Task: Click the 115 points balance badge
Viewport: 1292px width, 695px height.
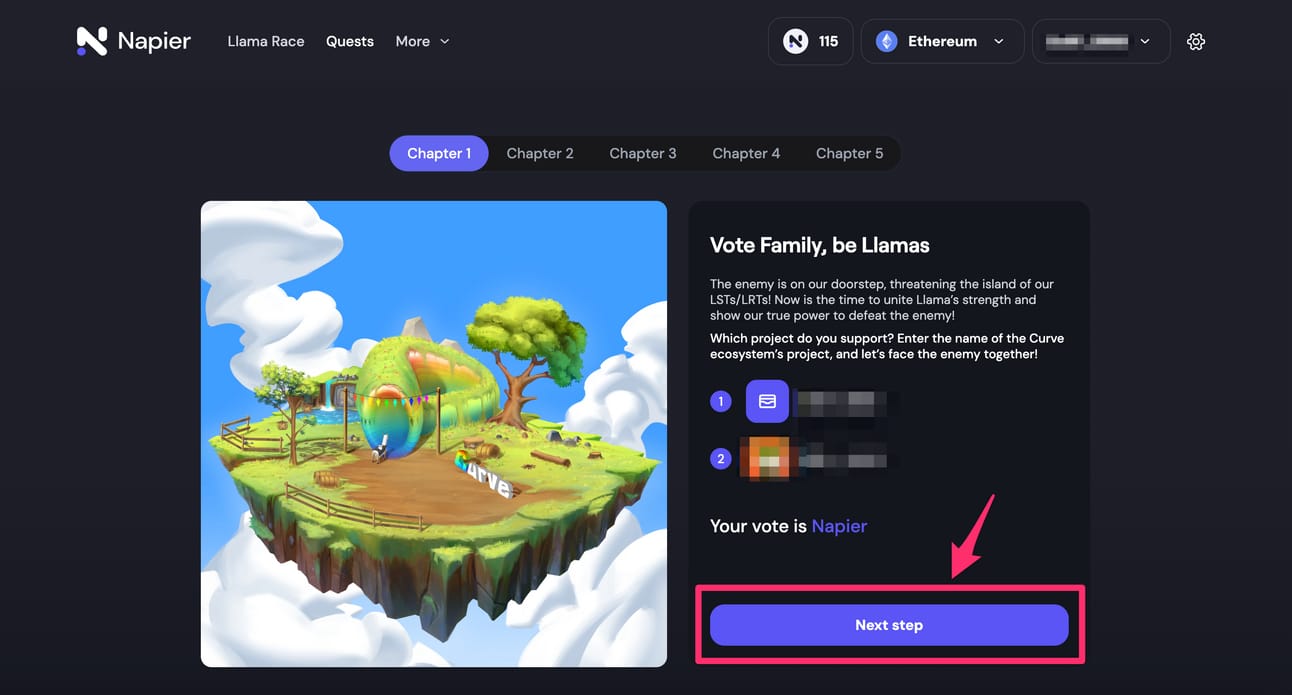Action: 811,42
